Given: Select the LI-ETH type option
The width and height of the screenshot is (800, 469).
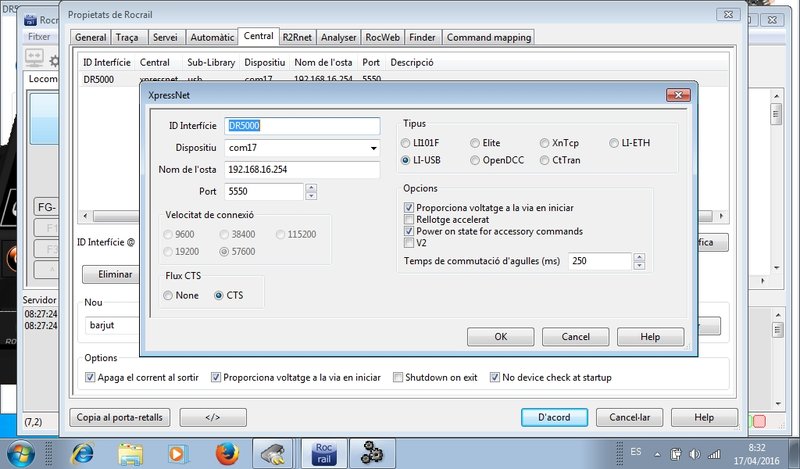Looking at the screenshot, I should click(x=614, y=143).
